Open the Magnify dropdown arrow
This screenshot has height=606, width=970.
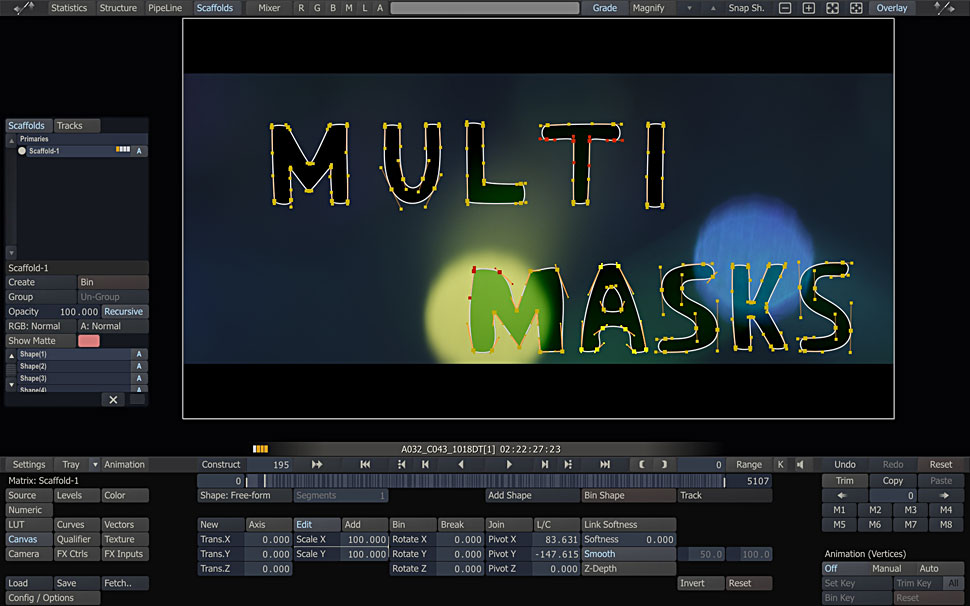click(x=688, y=8)
